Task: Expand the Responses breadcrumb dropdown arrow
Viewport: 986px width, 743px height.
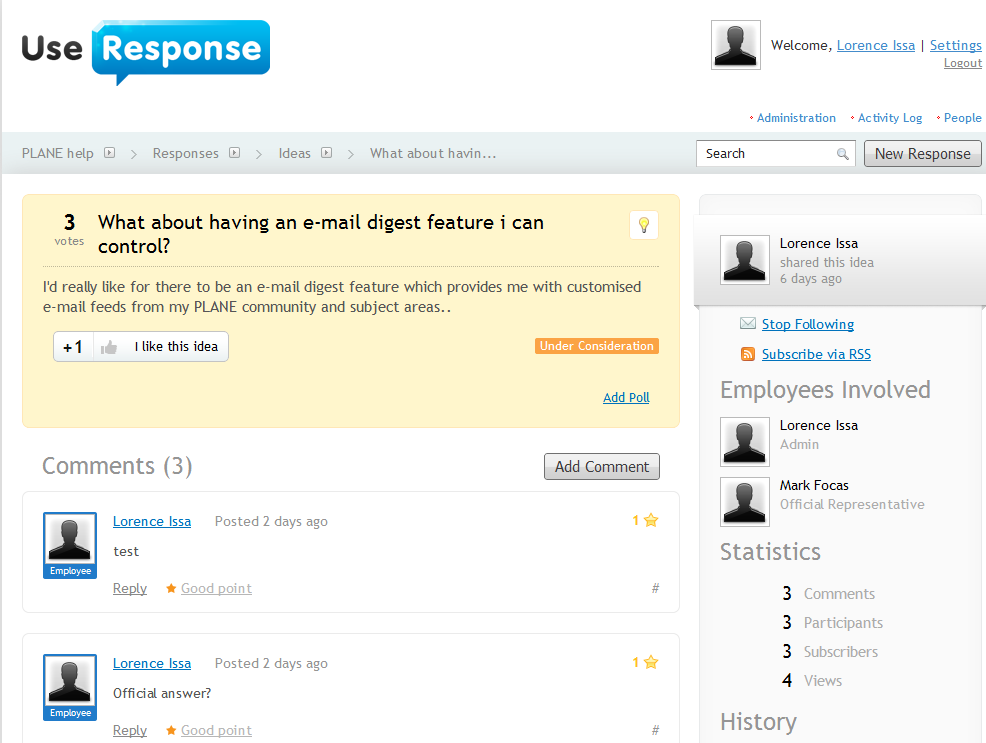Action: [235, 153]
